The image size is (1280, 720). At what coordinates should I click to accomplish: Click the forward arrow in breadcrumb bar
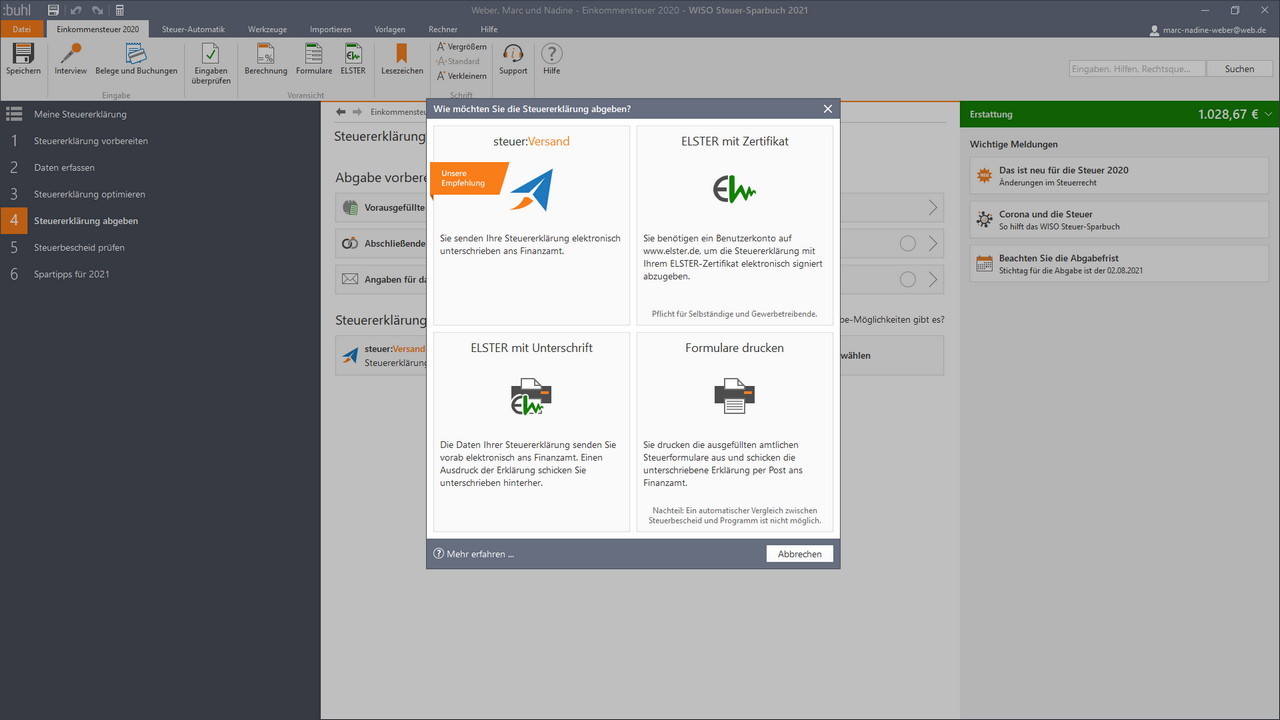(357, 112)
